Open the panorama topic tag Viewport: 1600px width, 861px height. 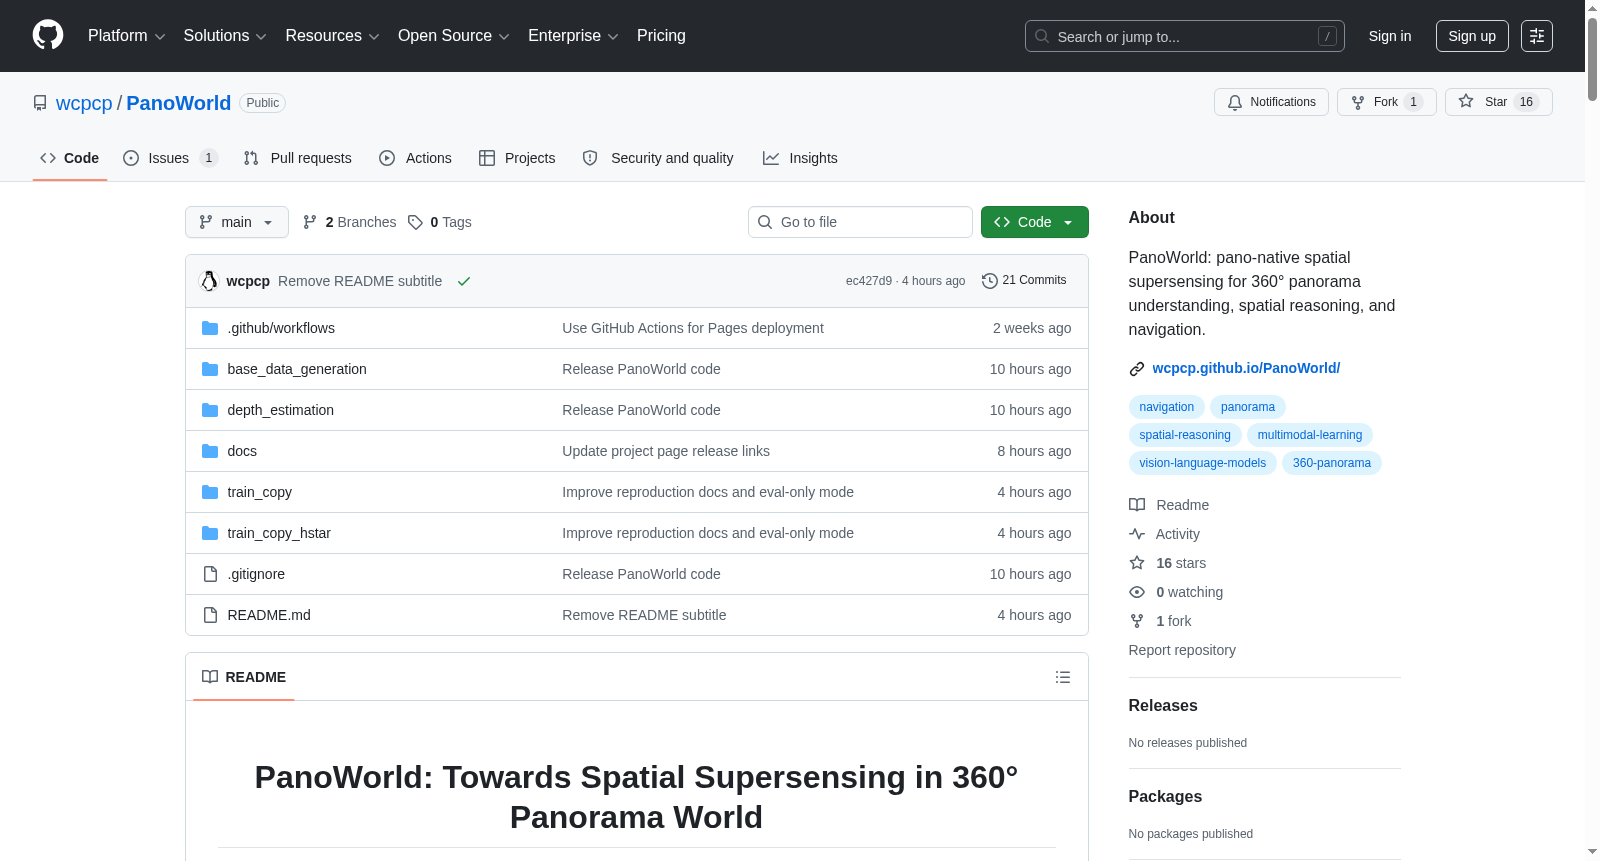point(1248,407)
